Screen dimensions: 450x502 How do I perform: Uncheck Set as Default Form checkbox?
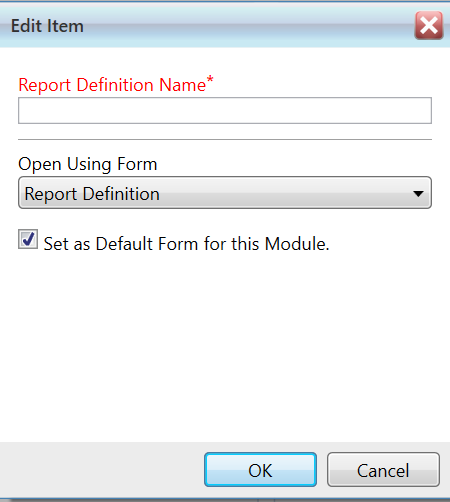[28, 239]
